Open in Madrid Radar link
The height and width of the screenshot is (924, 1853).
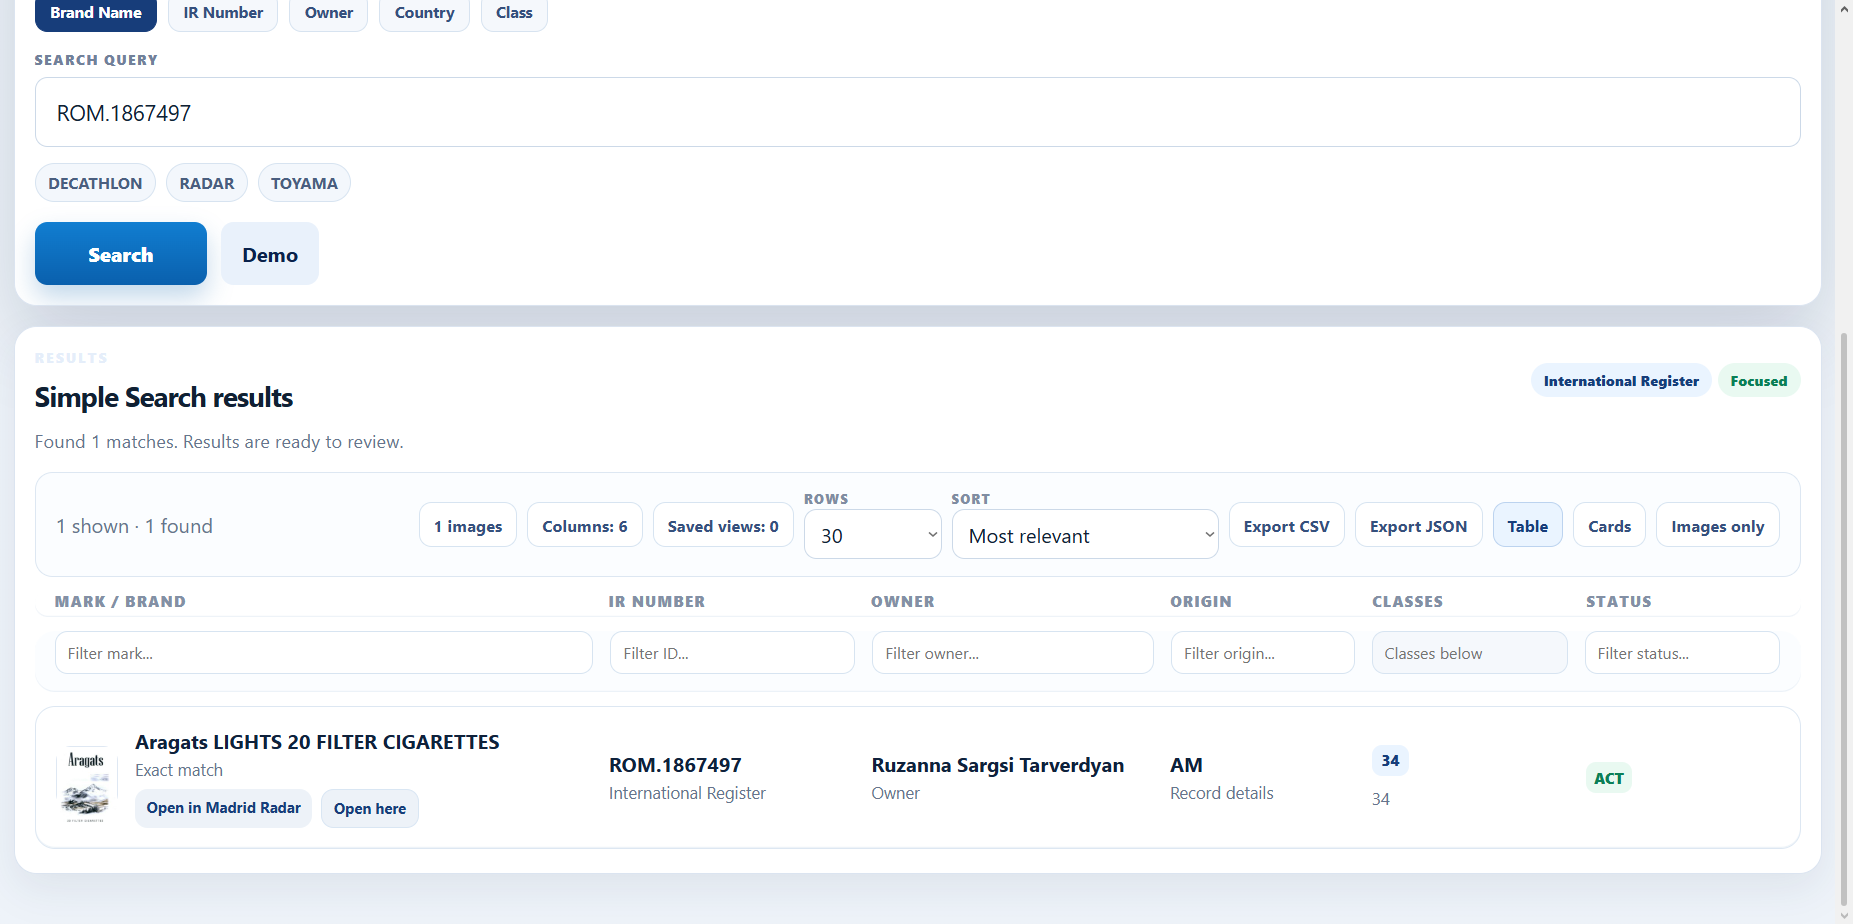point(224,808)
